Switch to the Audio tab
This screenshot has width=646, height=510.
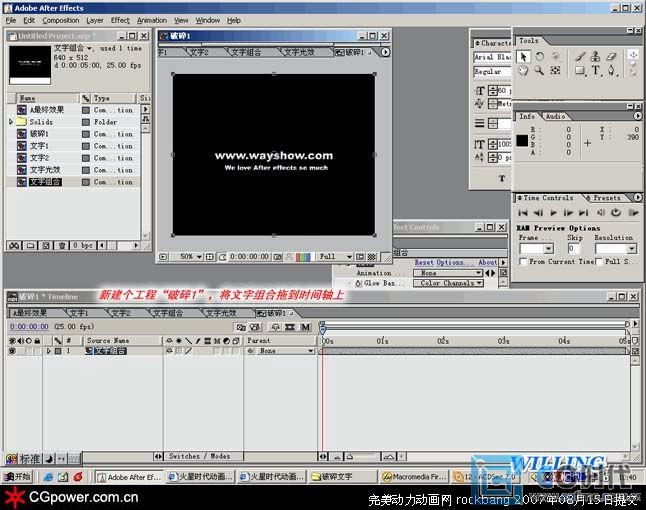tap(555, 117)
